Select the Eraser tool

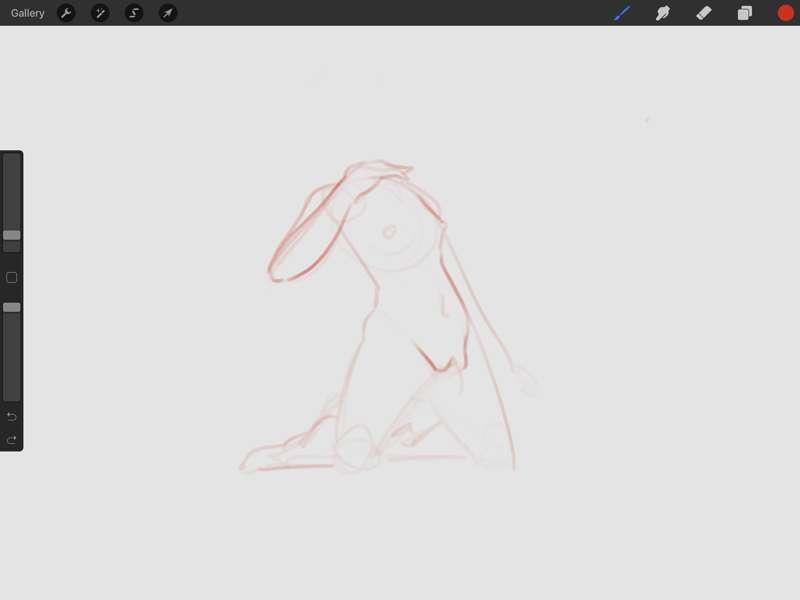coord(704,13)
